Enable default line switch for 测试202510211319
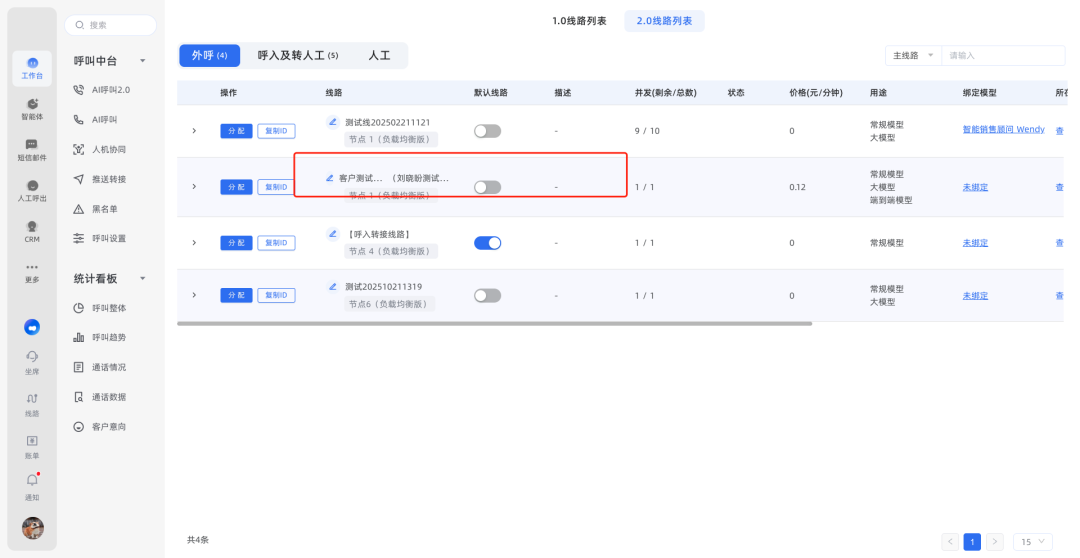The image size is (1080, 558). 487,295
